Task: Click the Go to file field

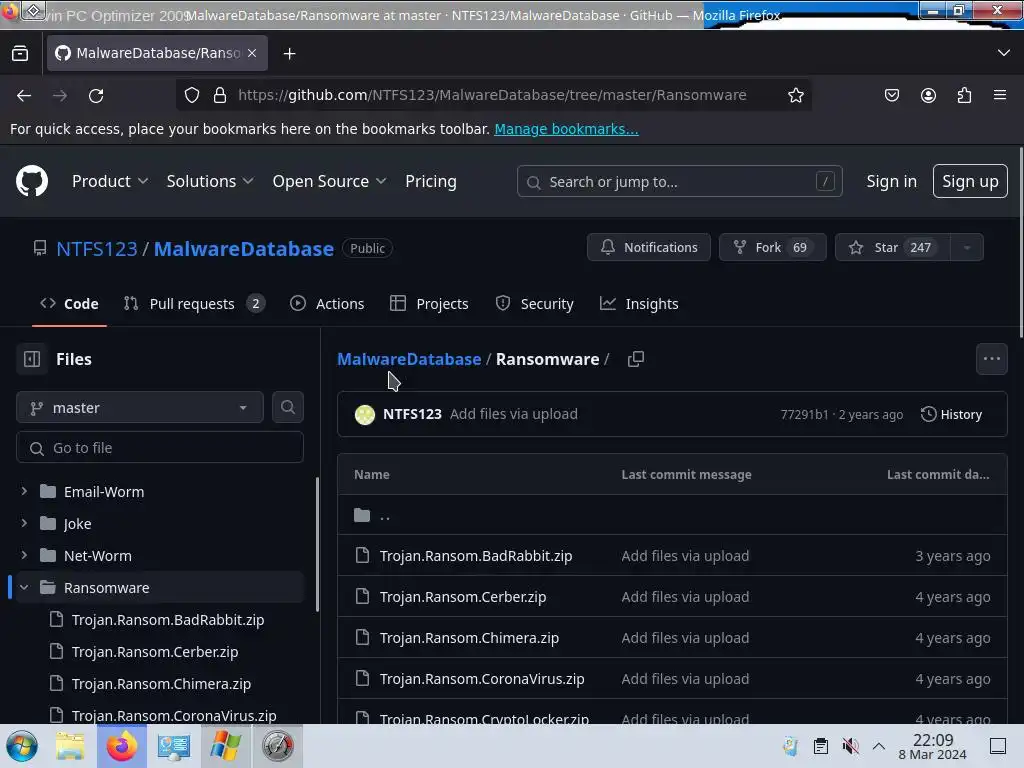Action: (160, 448)
